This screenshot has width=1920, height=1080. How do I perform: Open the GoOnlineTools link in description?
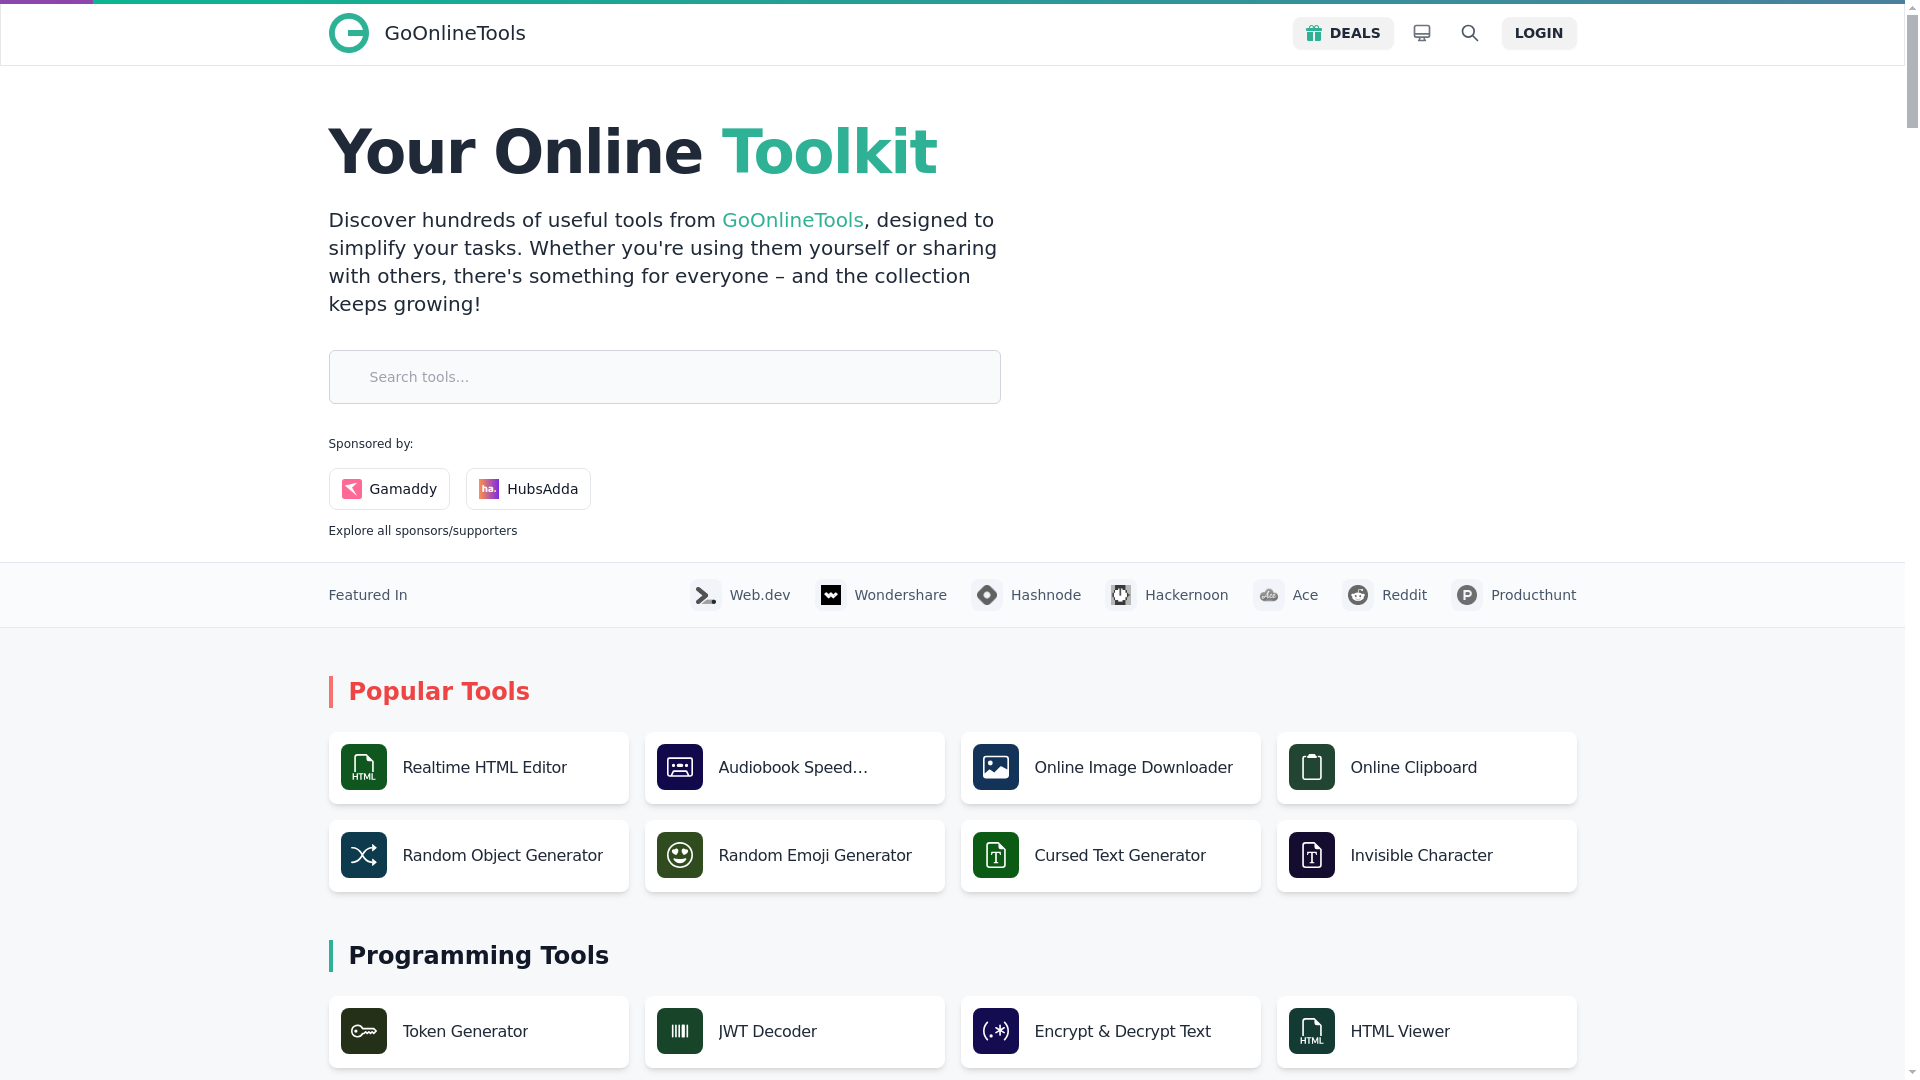tap(793, 220)
